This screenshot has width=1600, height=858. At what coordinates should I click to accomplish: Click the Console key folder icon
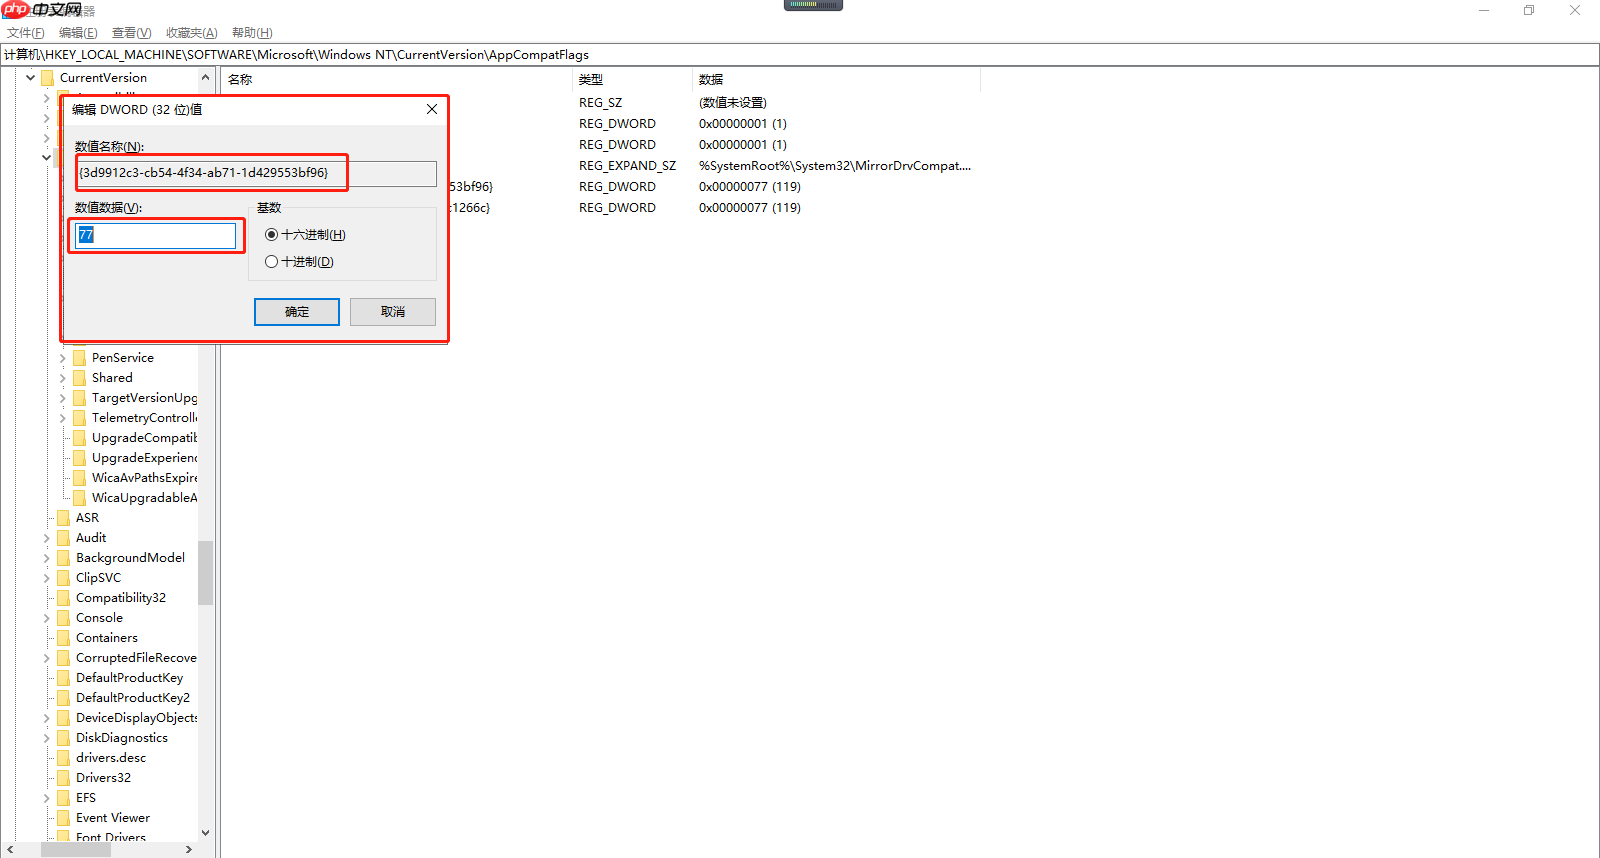click(64, 618)
